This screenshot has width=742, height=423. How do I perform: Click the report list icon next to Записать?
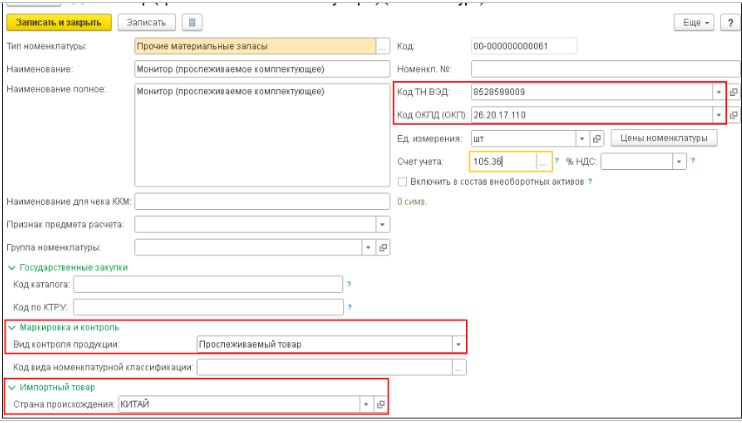[193, 22]
